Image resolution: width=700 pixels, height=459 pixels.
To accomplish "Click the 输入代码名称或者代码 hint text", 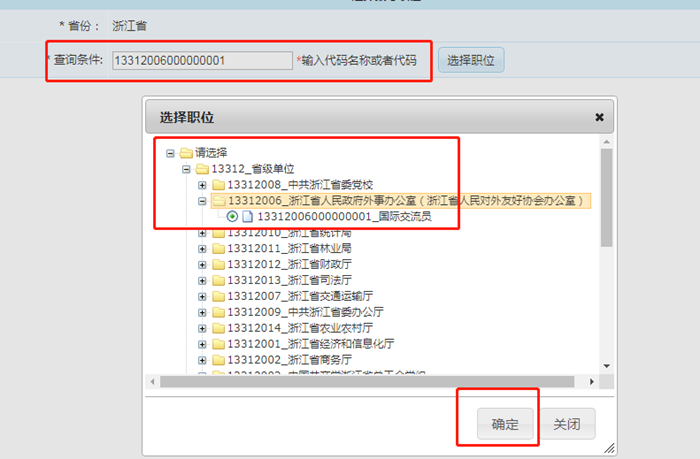I will click(359, 60).
